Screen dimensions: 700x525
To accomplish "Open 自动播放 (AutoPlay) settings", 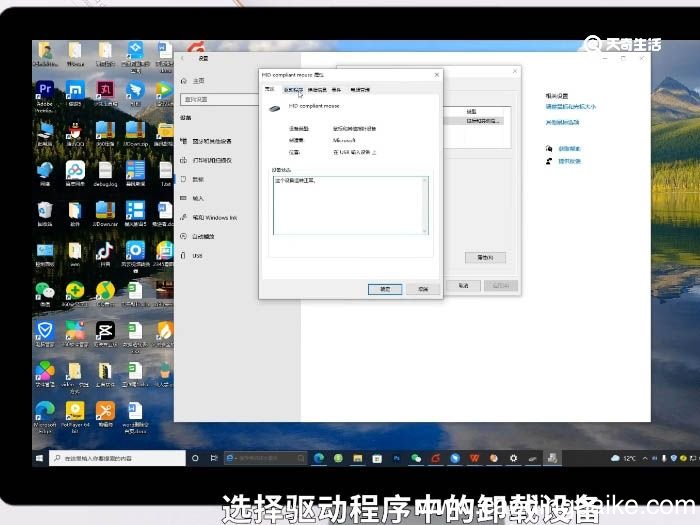I will point(197,236).
